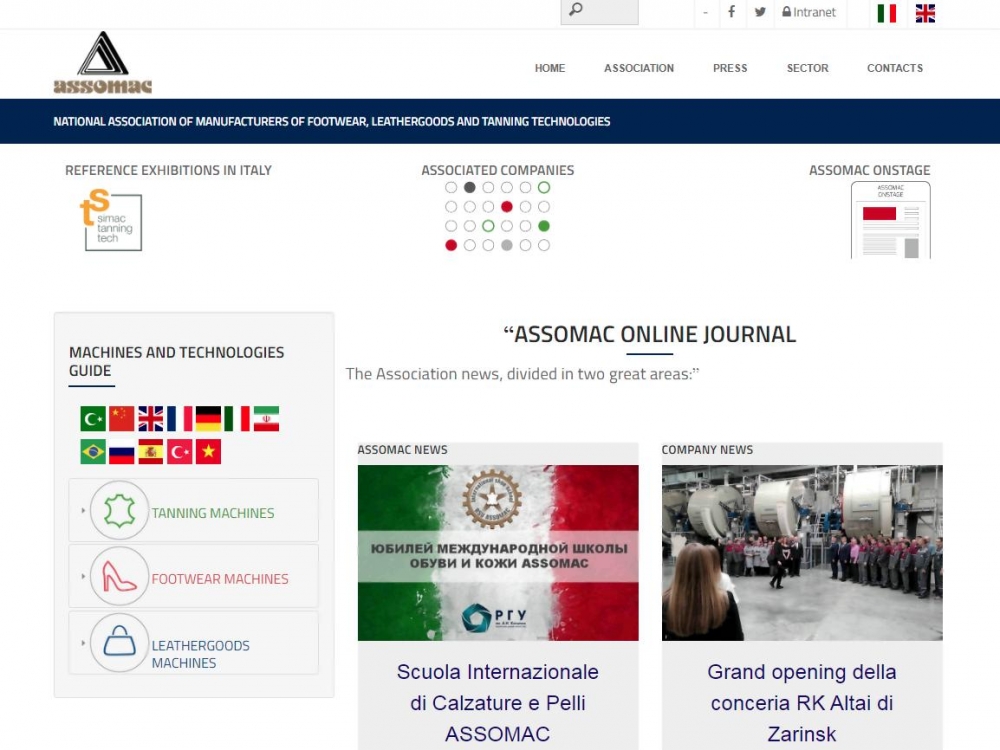Image resolution: width=1000 pixels, height=750 pixels.
Task: Open the Company News tannery photo
Action: pyautogui.click(x=802, y=553)
